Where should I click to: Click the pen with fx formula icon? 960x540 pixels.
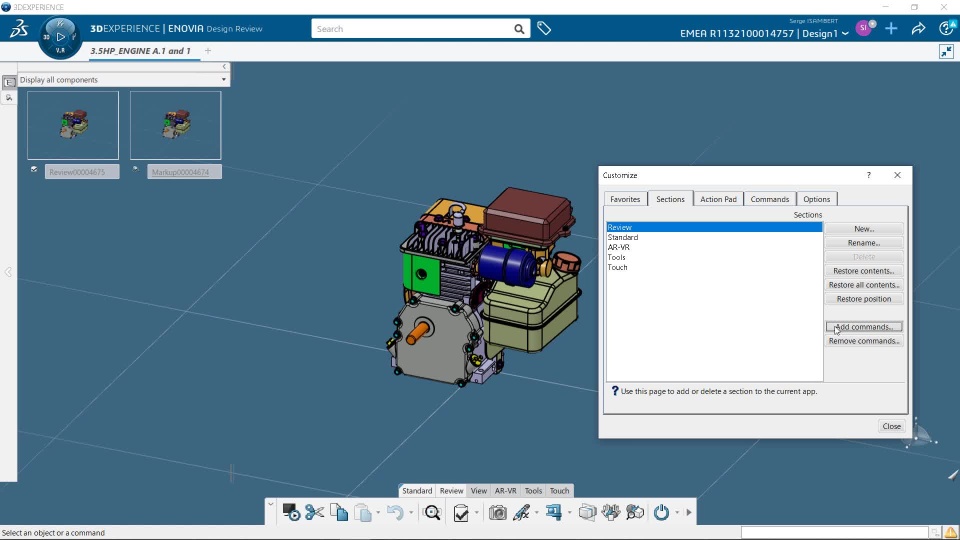pyautogui.click(x=522, y=512)
